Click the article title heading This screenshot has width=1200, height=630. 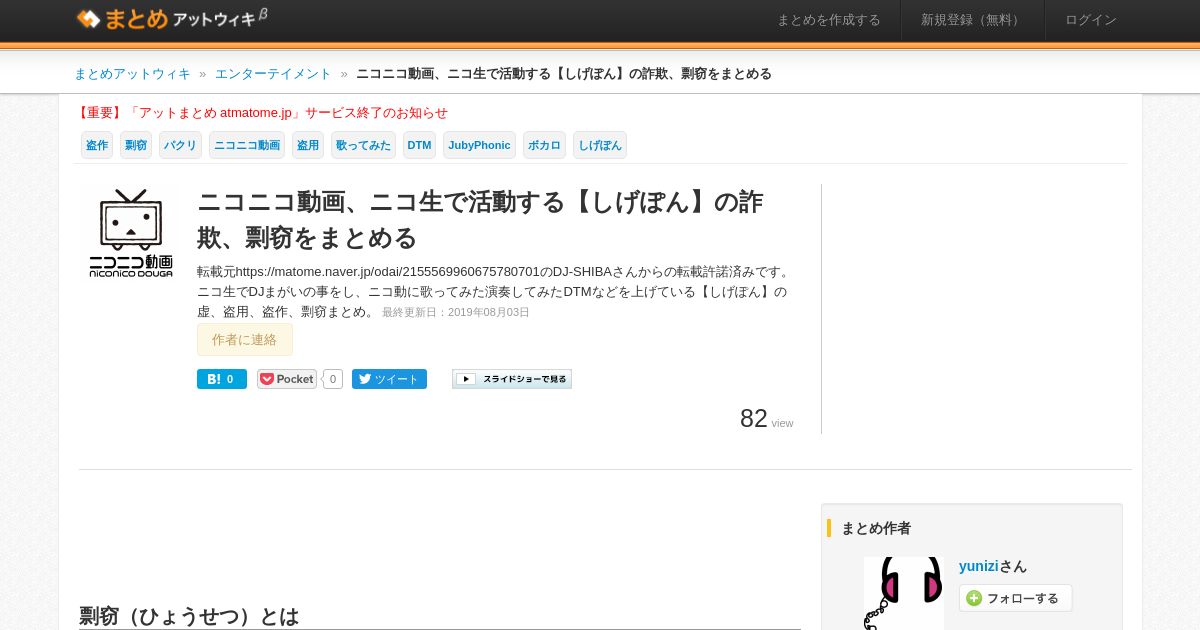[x=480, y=220]
